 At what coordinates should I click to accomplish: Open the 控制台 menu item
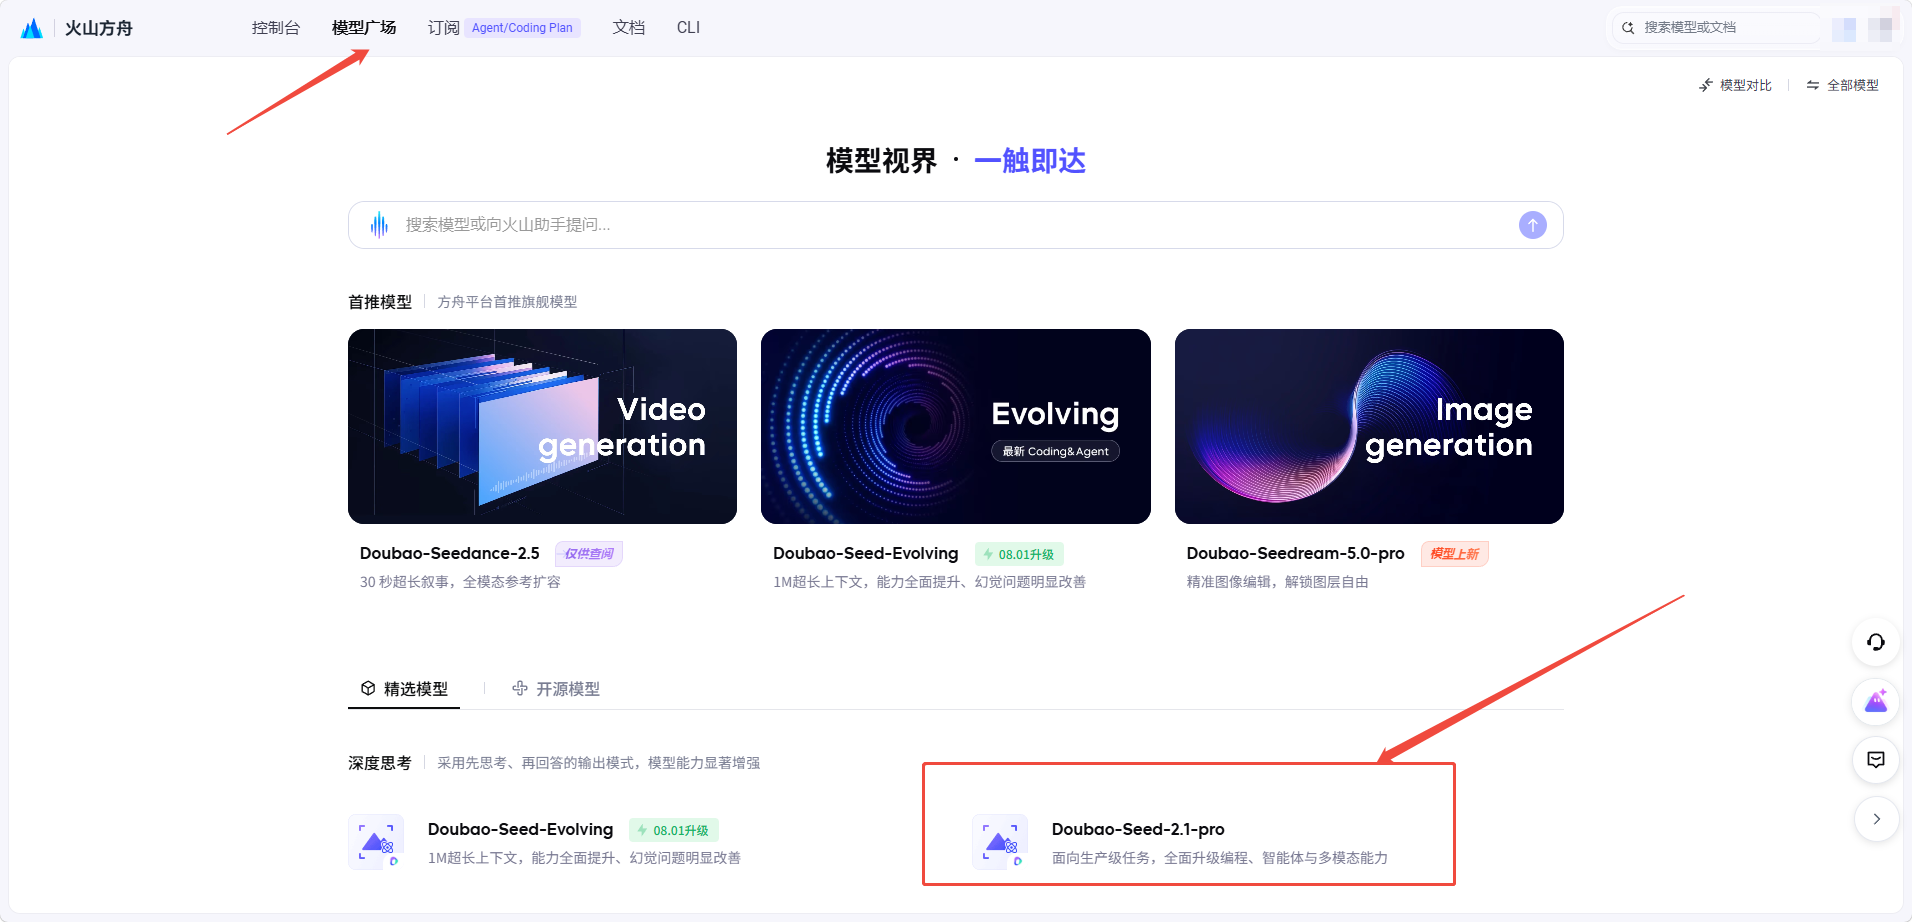(x=276, y=28)
